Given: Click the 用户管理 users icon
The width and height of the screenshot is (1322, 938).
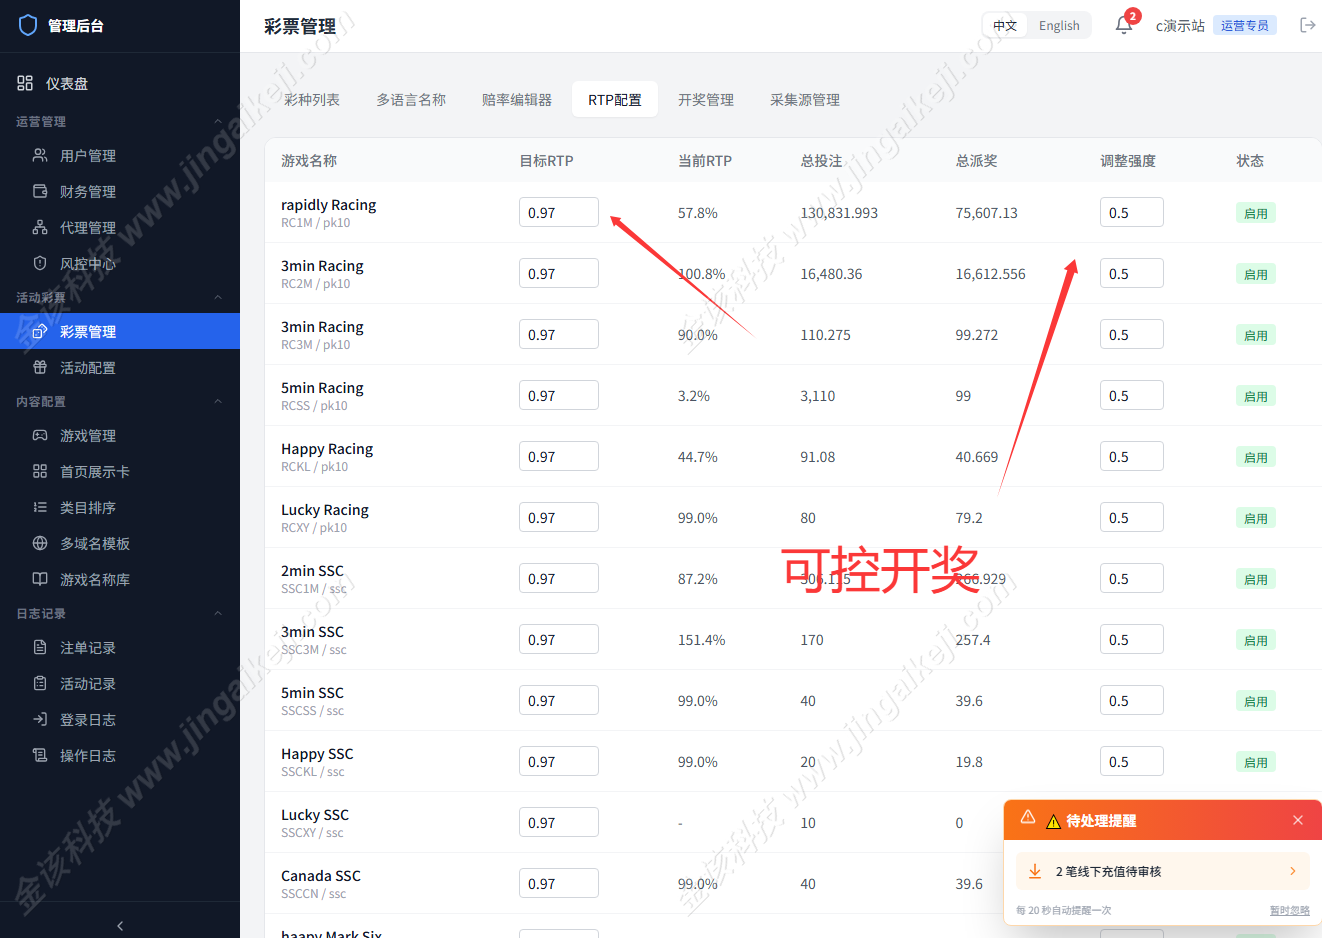Looking at the screenshot, I should pos(40,155).
